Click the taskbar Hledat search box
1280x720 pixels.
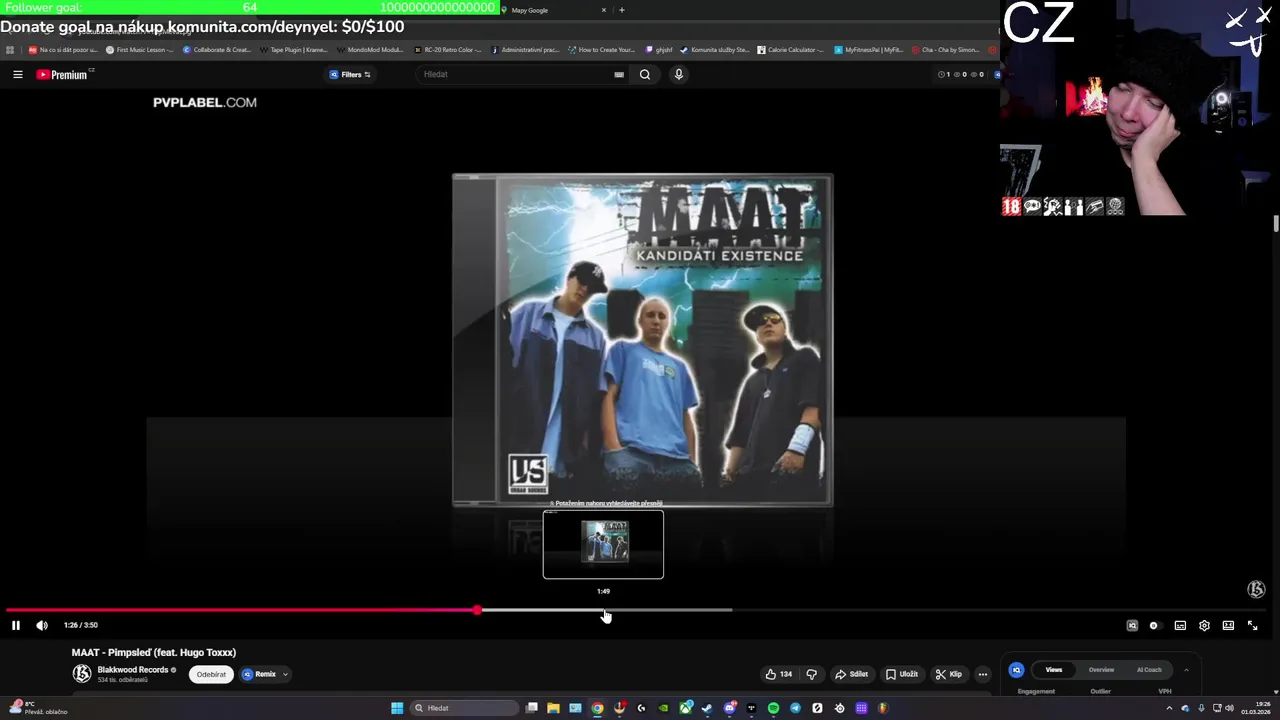tap(463, 708)
